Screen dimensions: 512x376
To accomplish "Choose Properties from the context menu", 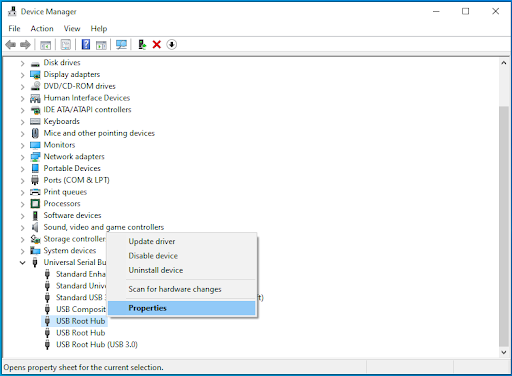I will [x=182, y=308].
